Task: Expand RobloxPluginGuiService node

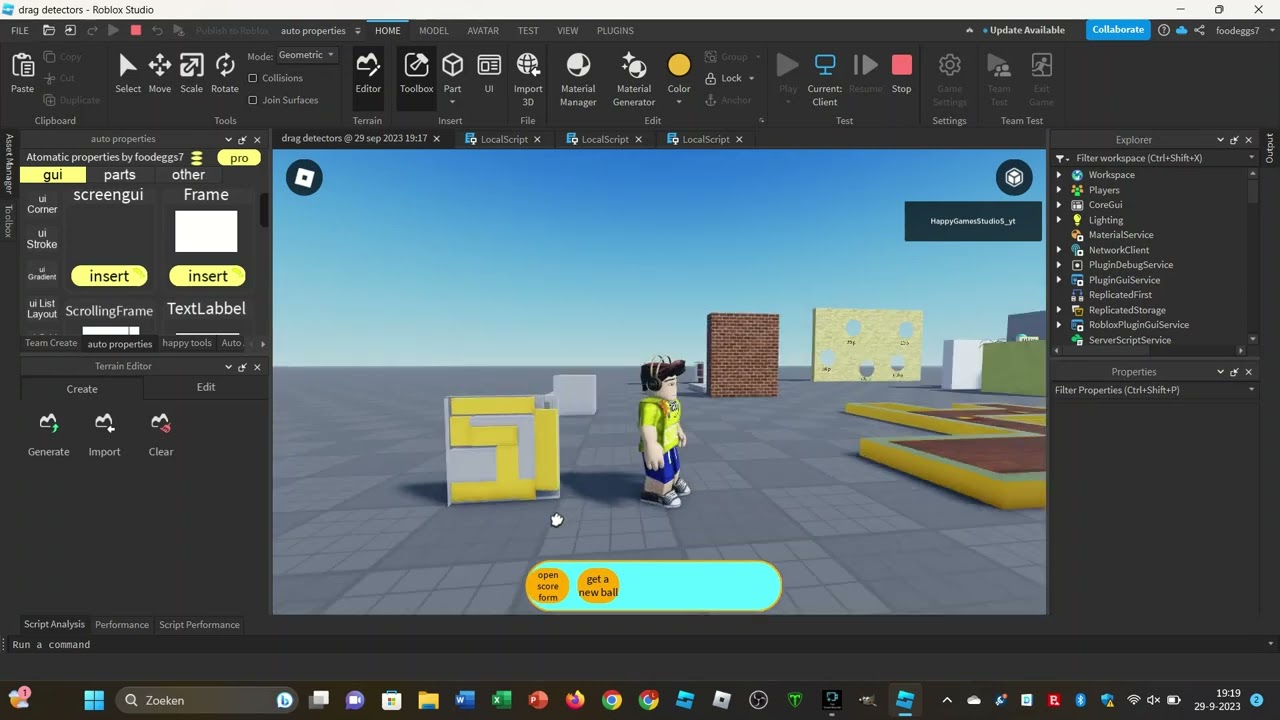Action: pyautogui.click(x=1059, y=325)
